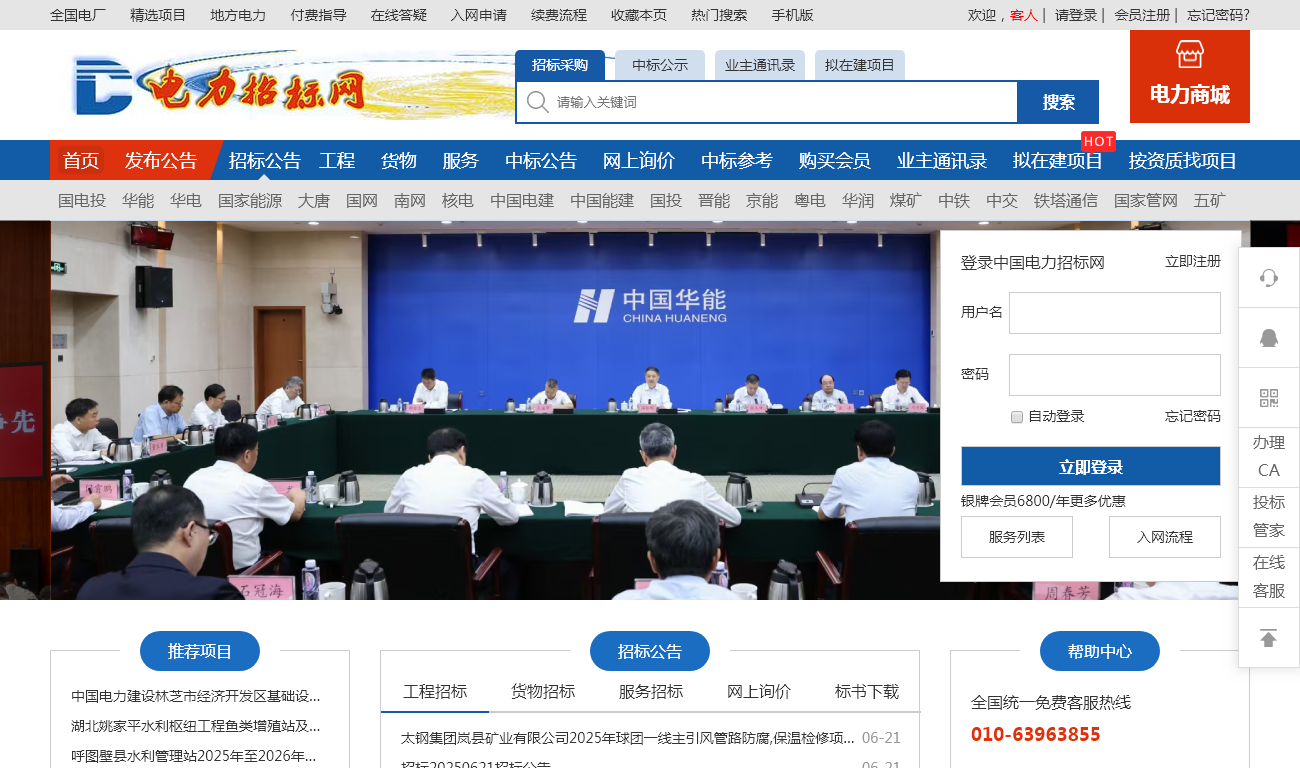Image resolution: width=1300 pixels, height=768 pixels.
Task: Open the 太钢集团岚县矿业 tender announcement
Action: point(628,738)
